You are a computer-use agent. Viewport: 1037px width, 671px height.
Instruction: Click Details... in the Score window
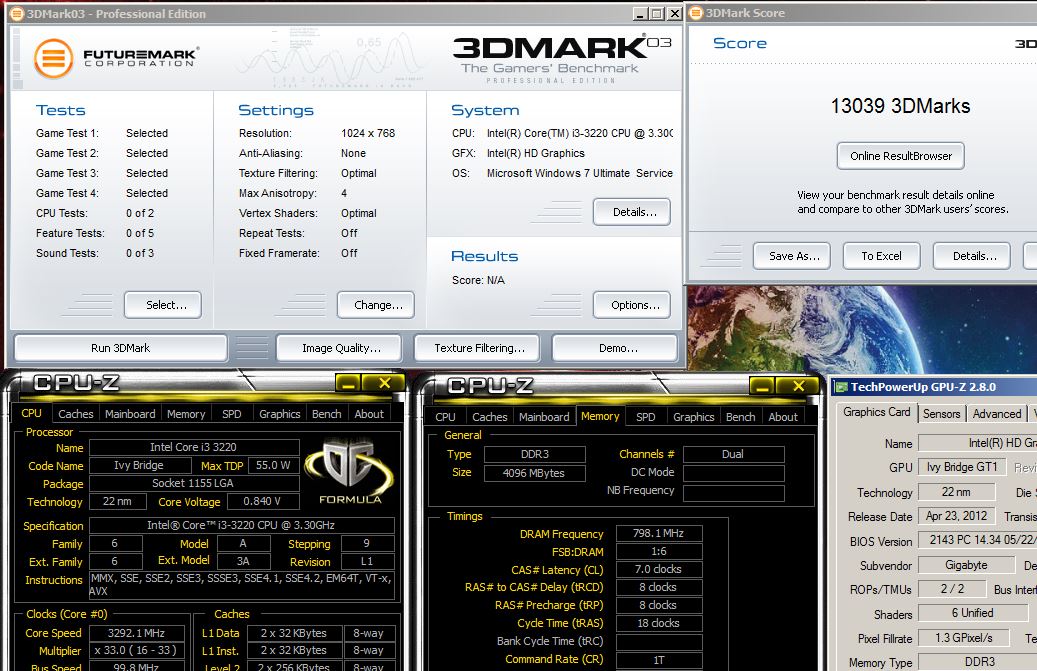(x=972, y=256)
